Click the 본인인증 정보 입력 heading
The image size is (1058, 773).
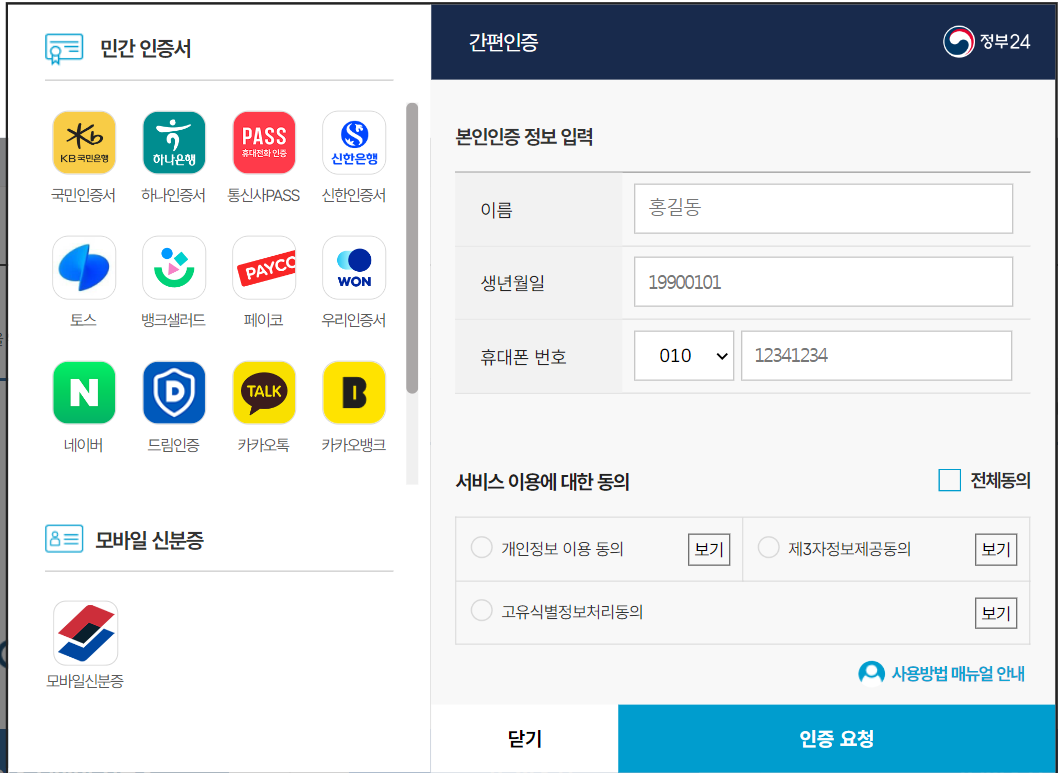(524, 136)
